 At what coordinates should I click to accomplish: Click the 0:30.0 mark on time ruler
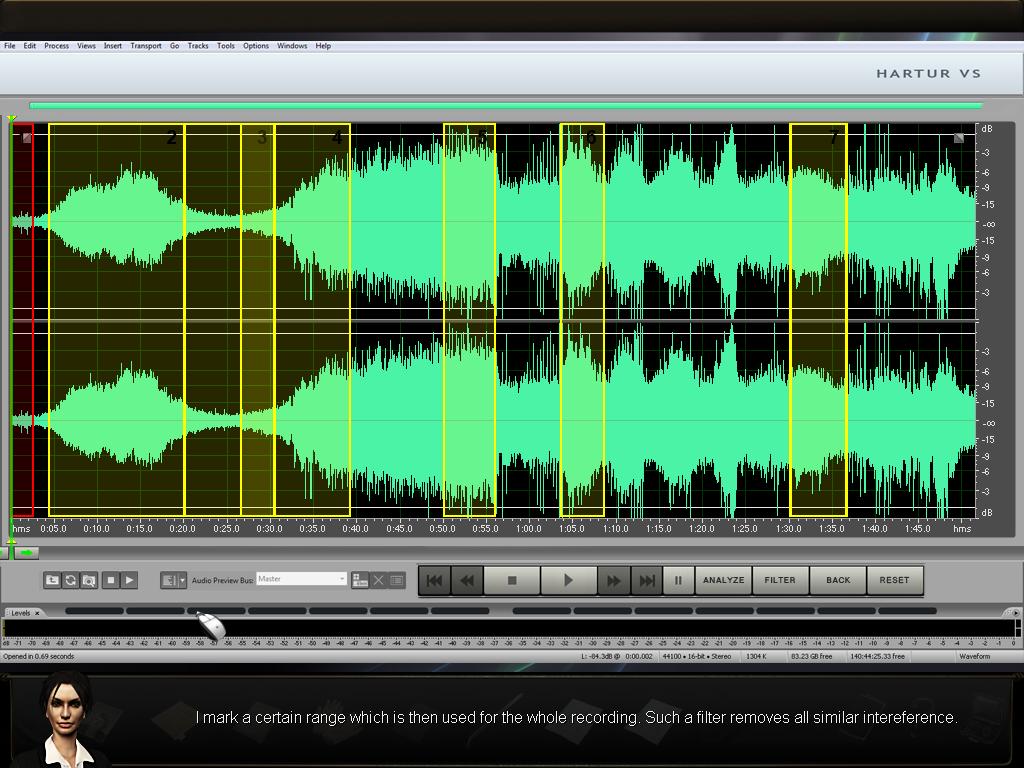269,528
